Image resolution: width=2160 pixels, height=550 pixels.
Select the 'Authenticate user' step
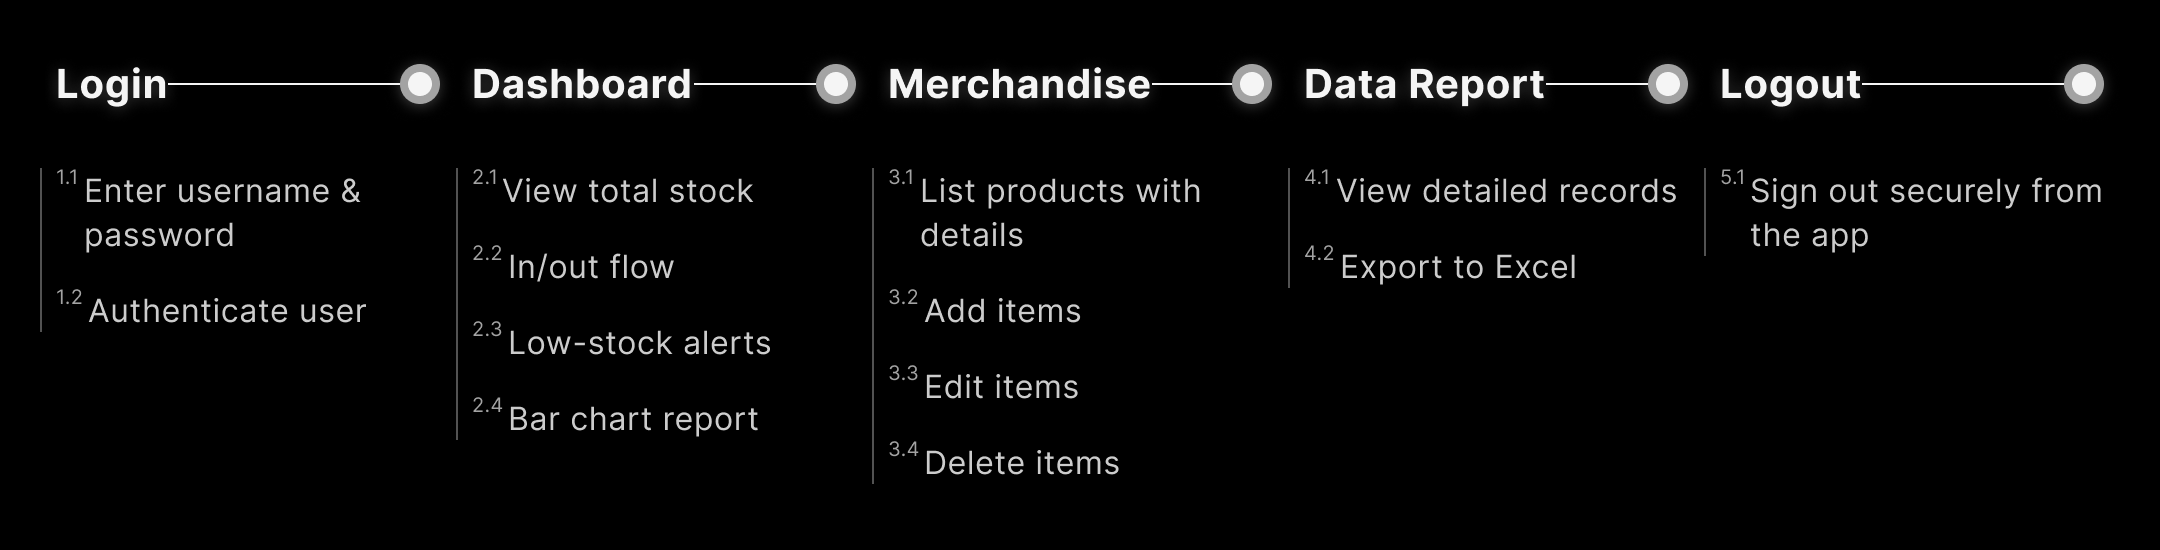tap(227, 311)
